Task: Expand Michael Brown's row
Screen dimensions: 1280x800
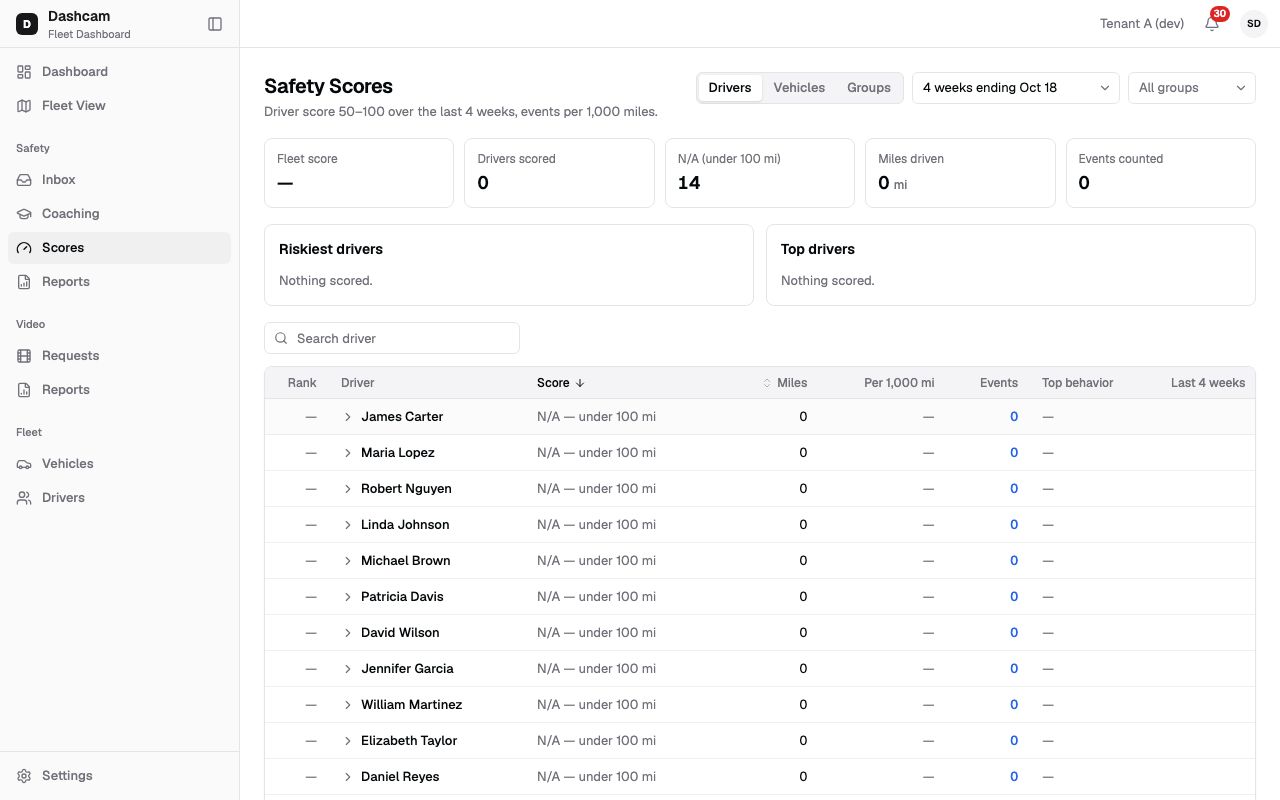Action: pyautogui.click(x=348, y=561)
